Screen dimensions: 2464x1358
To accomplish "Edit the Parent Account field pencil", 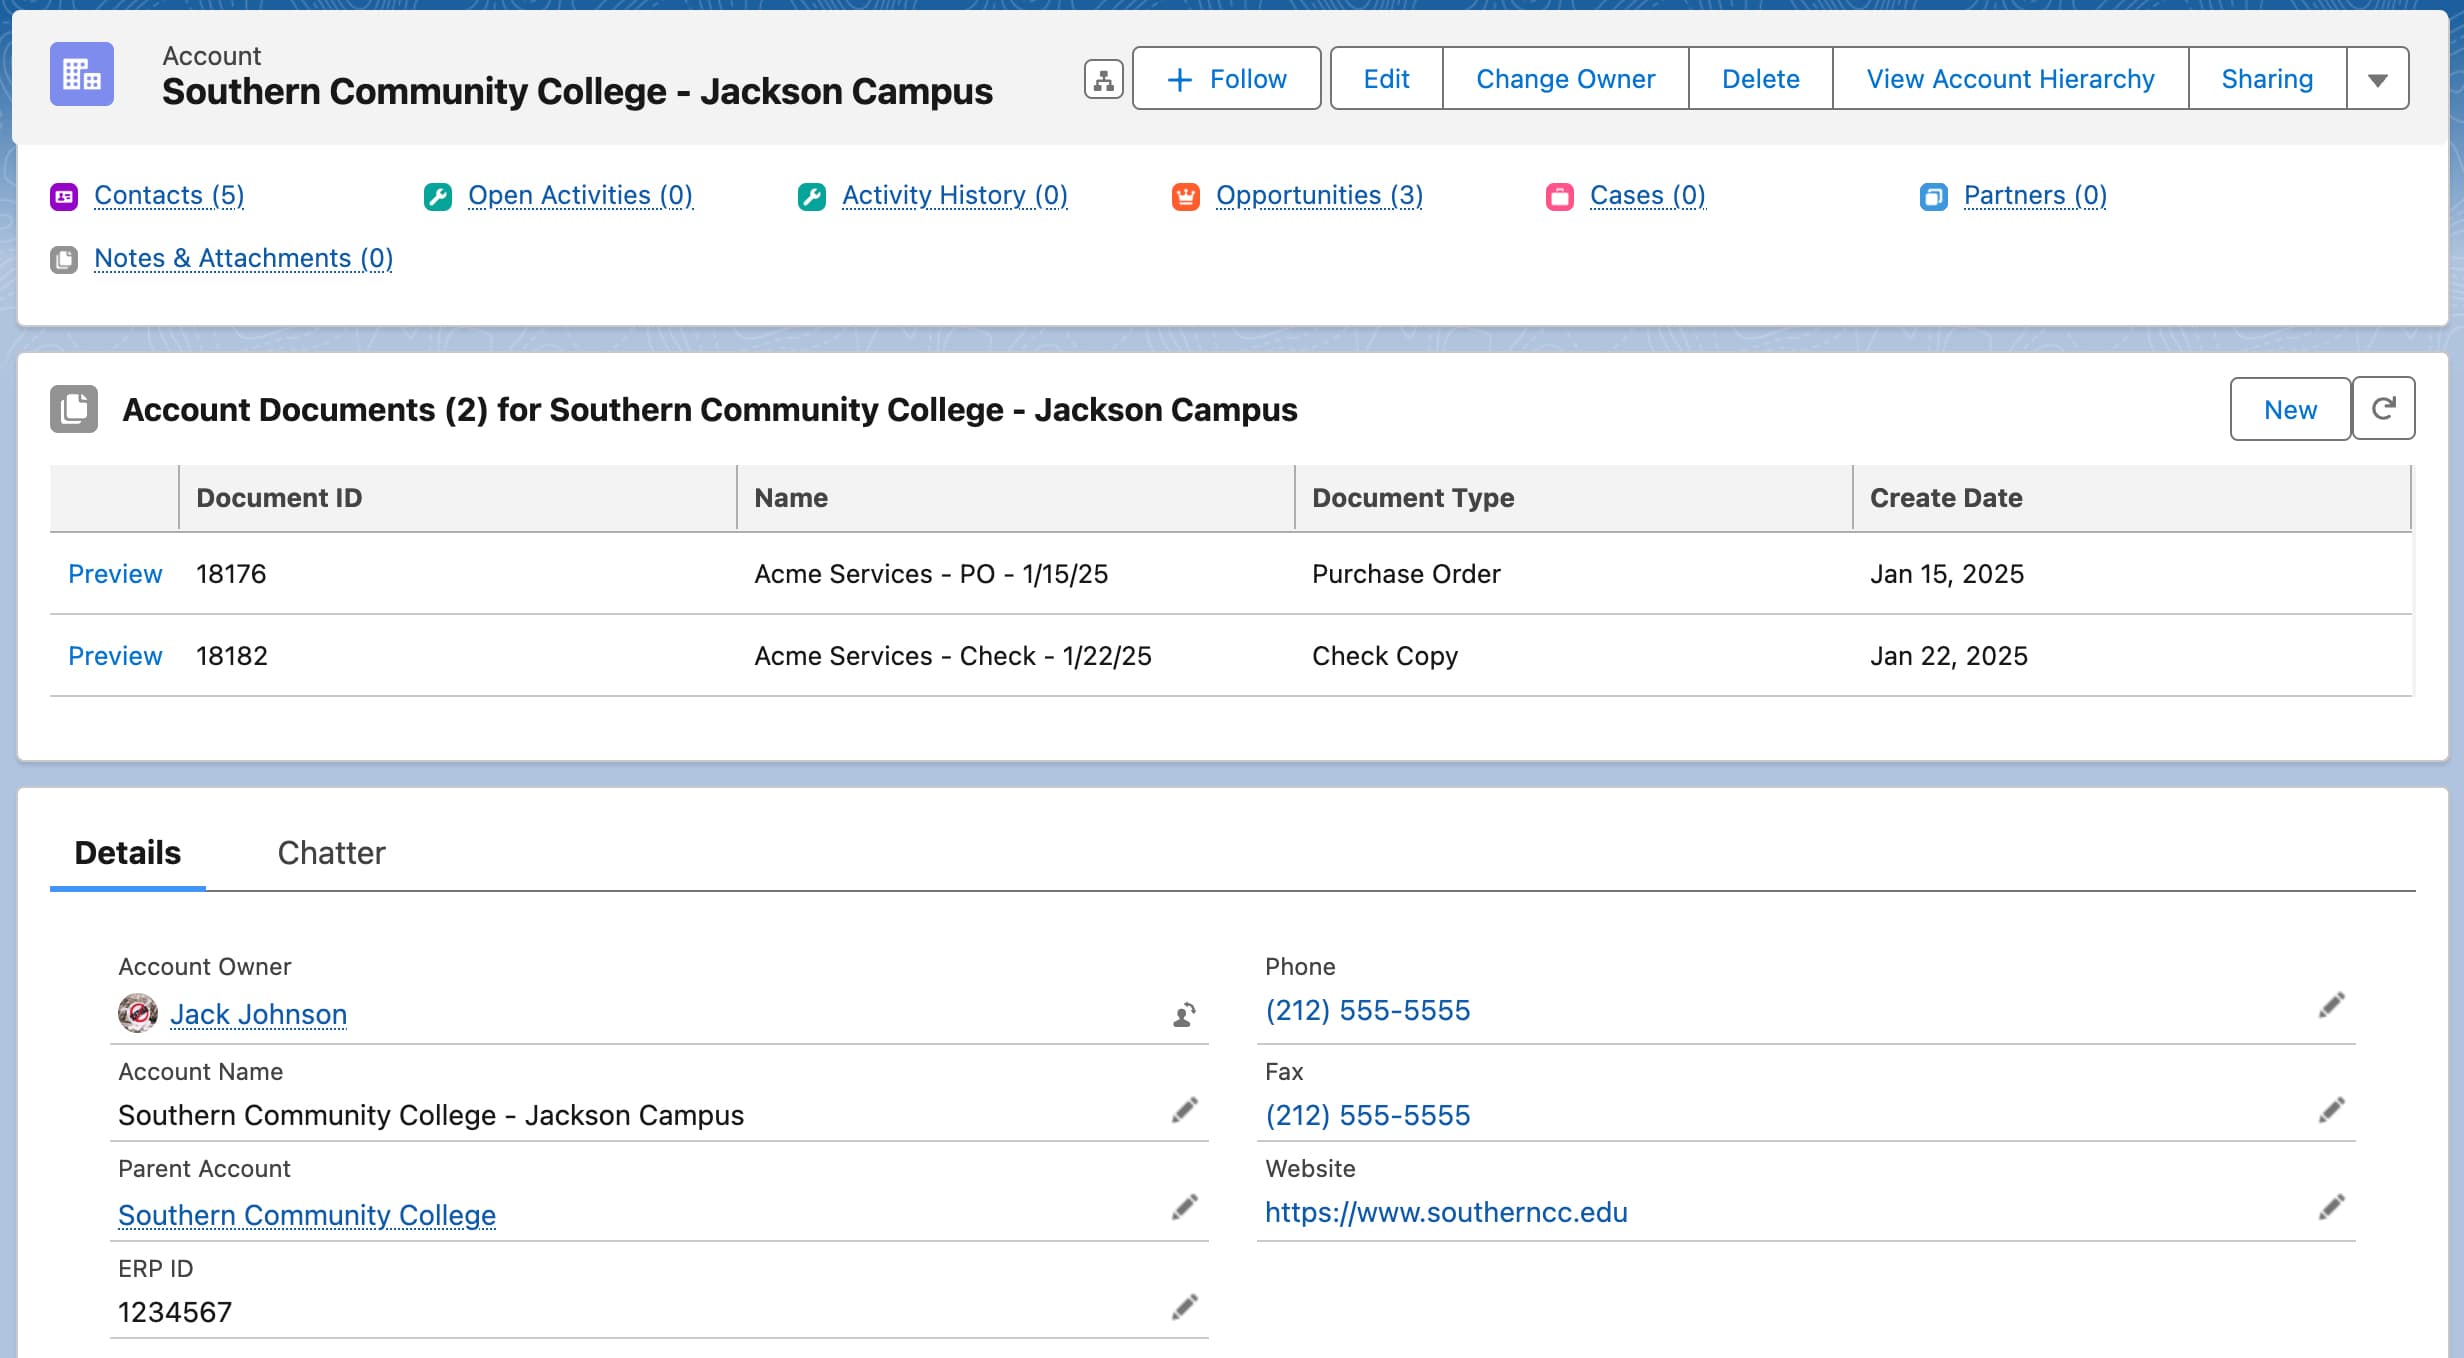I will tap(1184, 1208).
